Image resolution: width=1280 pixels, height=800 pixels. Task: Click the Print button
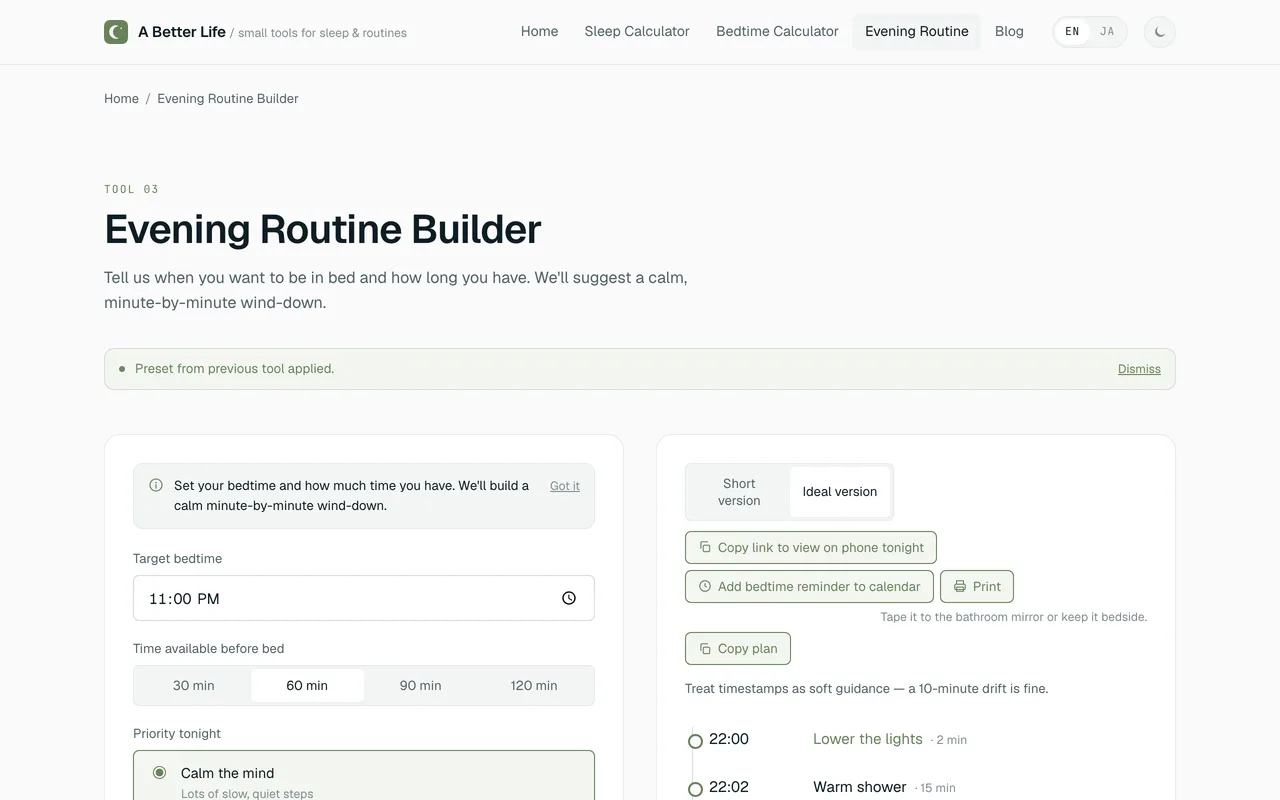click(977, 586)
